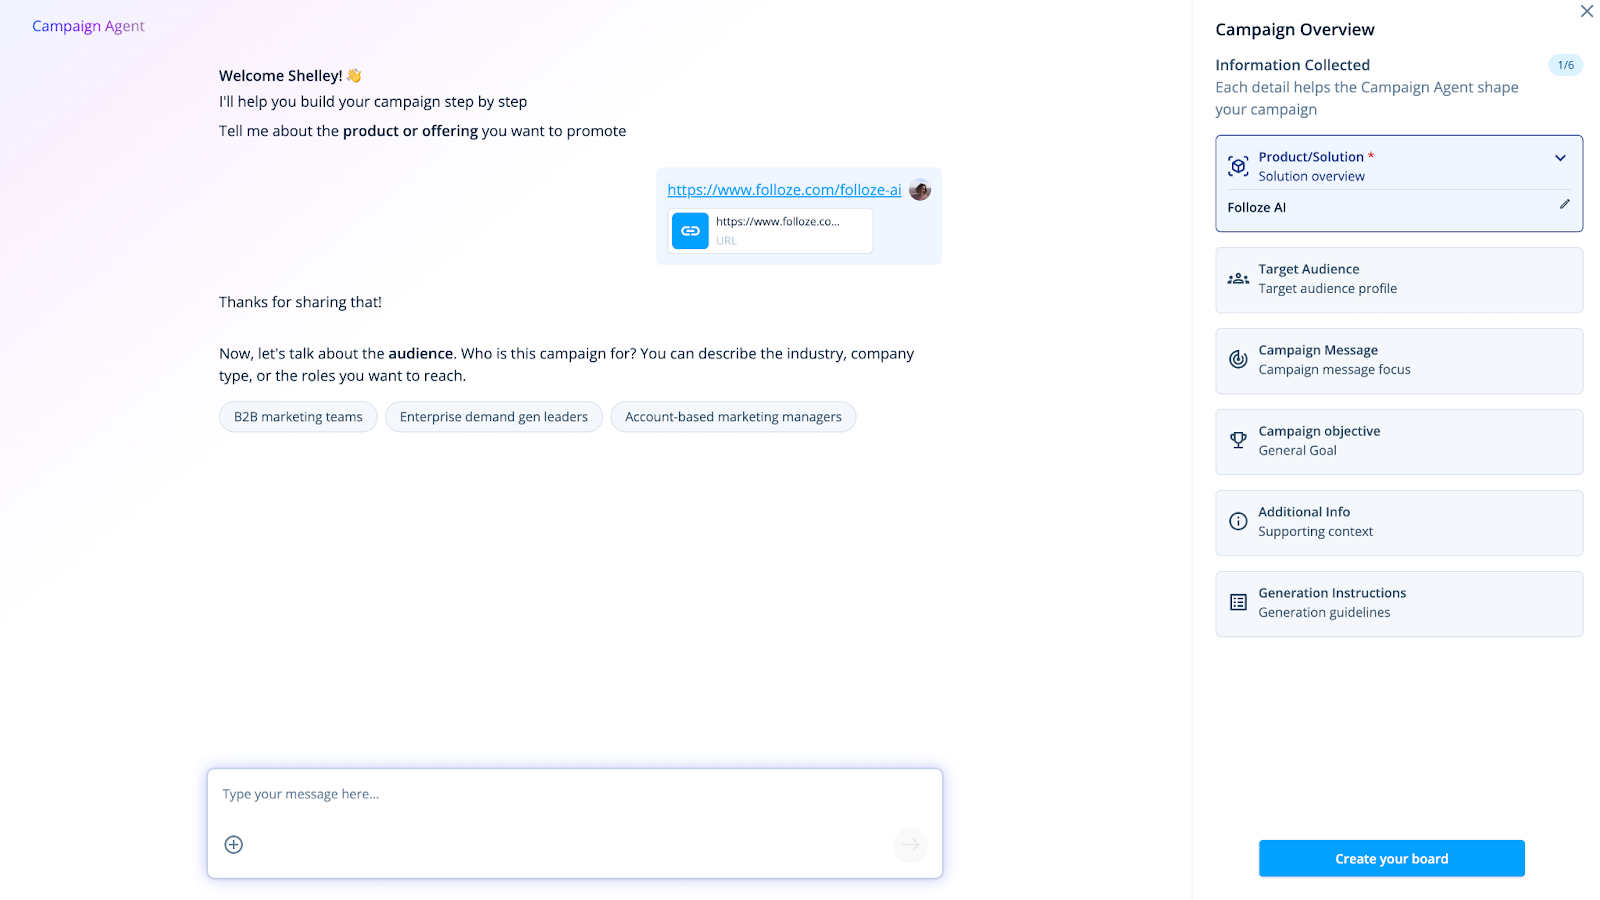Viewport: 1600px width, 900px height.
Task: Click the blue link icon on URL card
Action: point(690,231)
